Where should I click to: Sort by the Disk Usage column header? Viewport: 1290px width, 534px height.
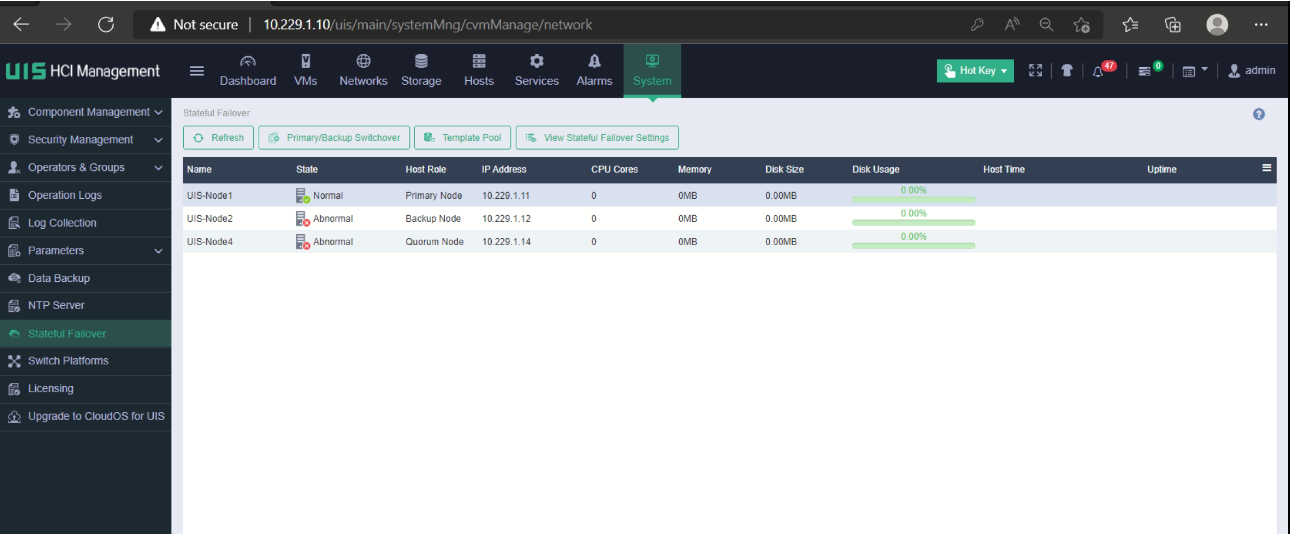pos(876,169)
